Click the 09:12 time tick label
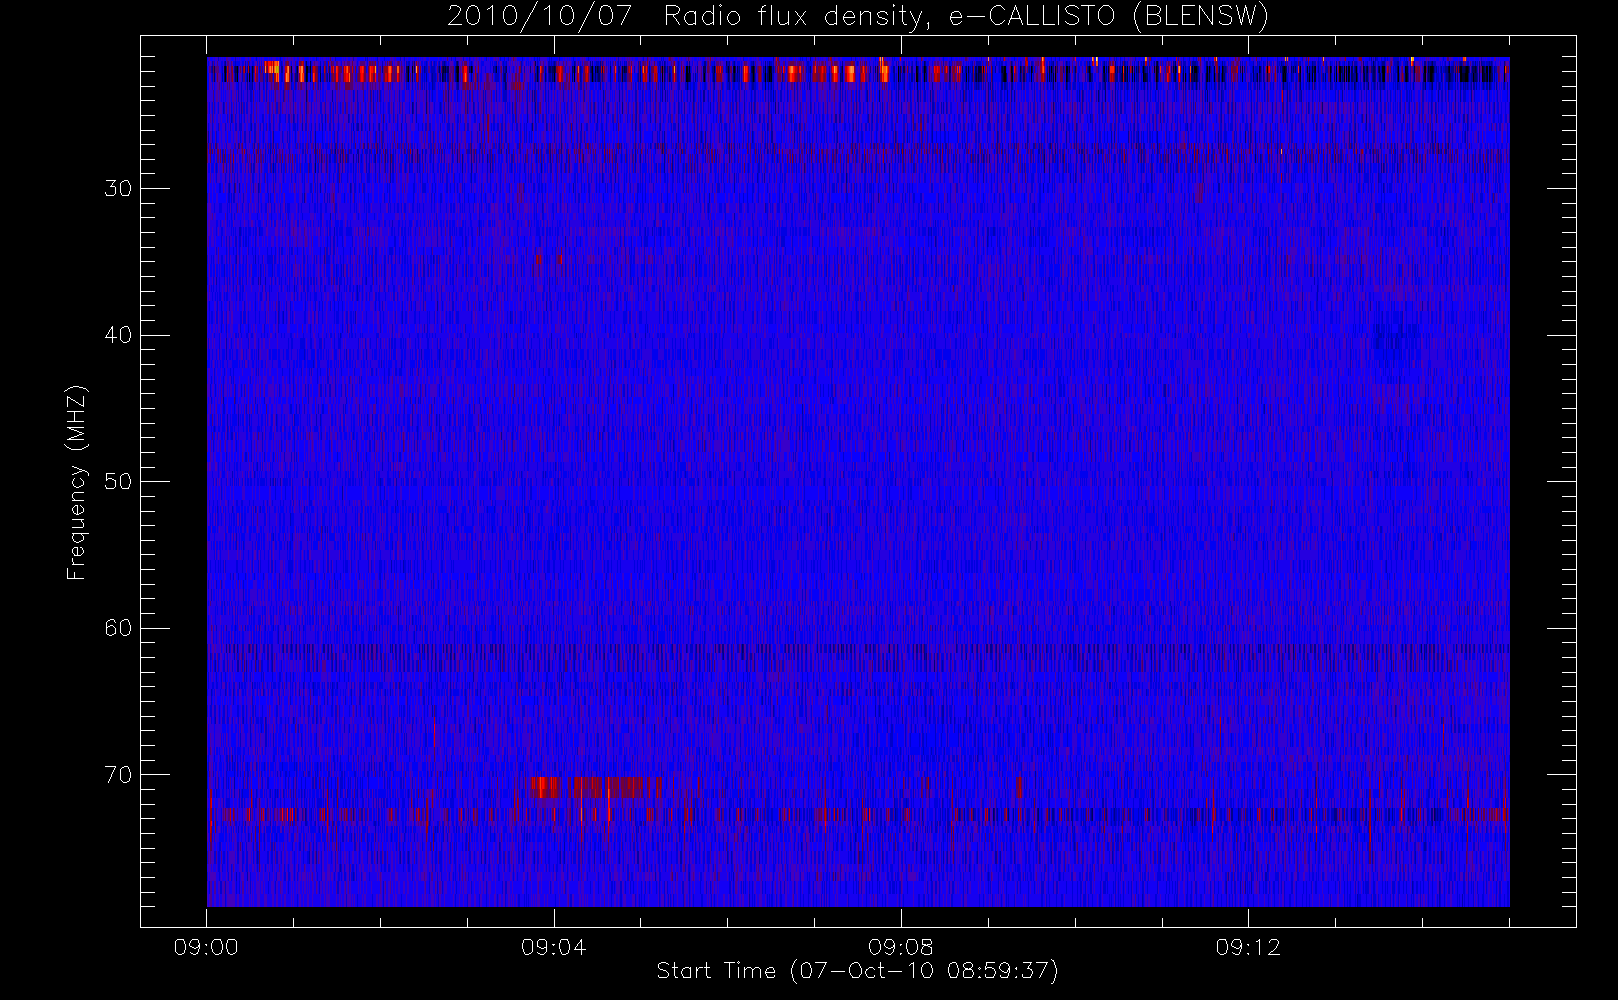 coord(1248,947)
